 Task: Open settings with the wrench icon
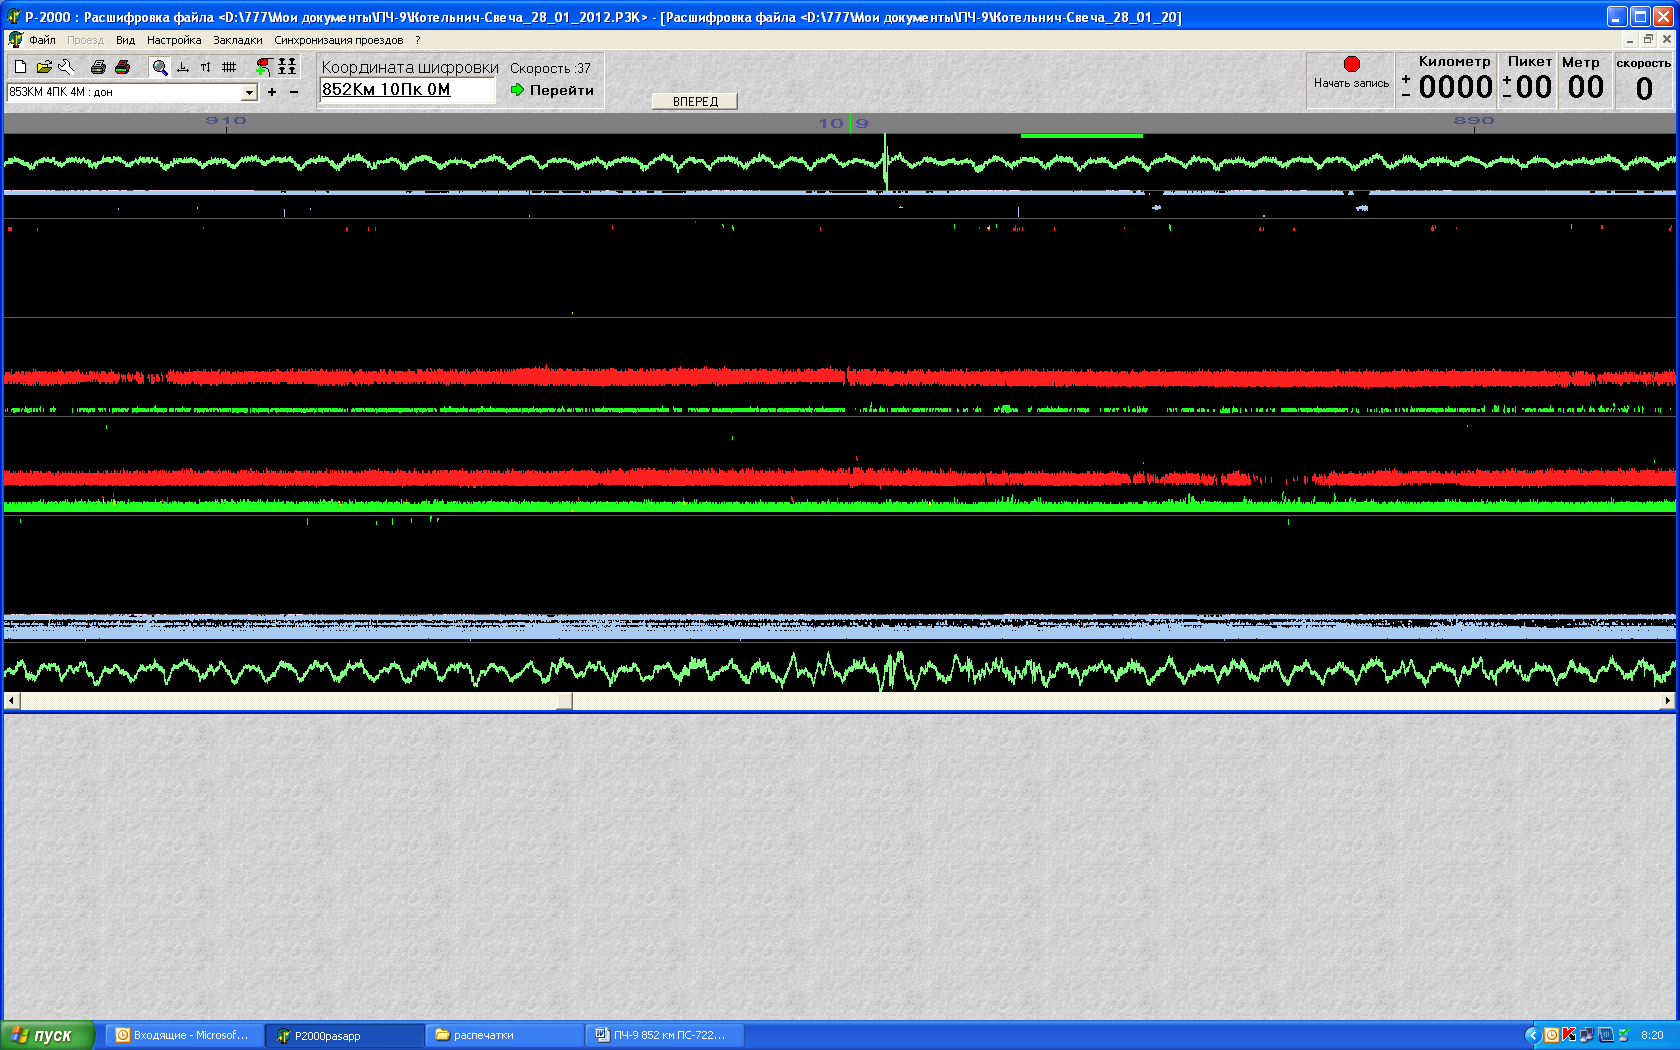tap(66, 67)
